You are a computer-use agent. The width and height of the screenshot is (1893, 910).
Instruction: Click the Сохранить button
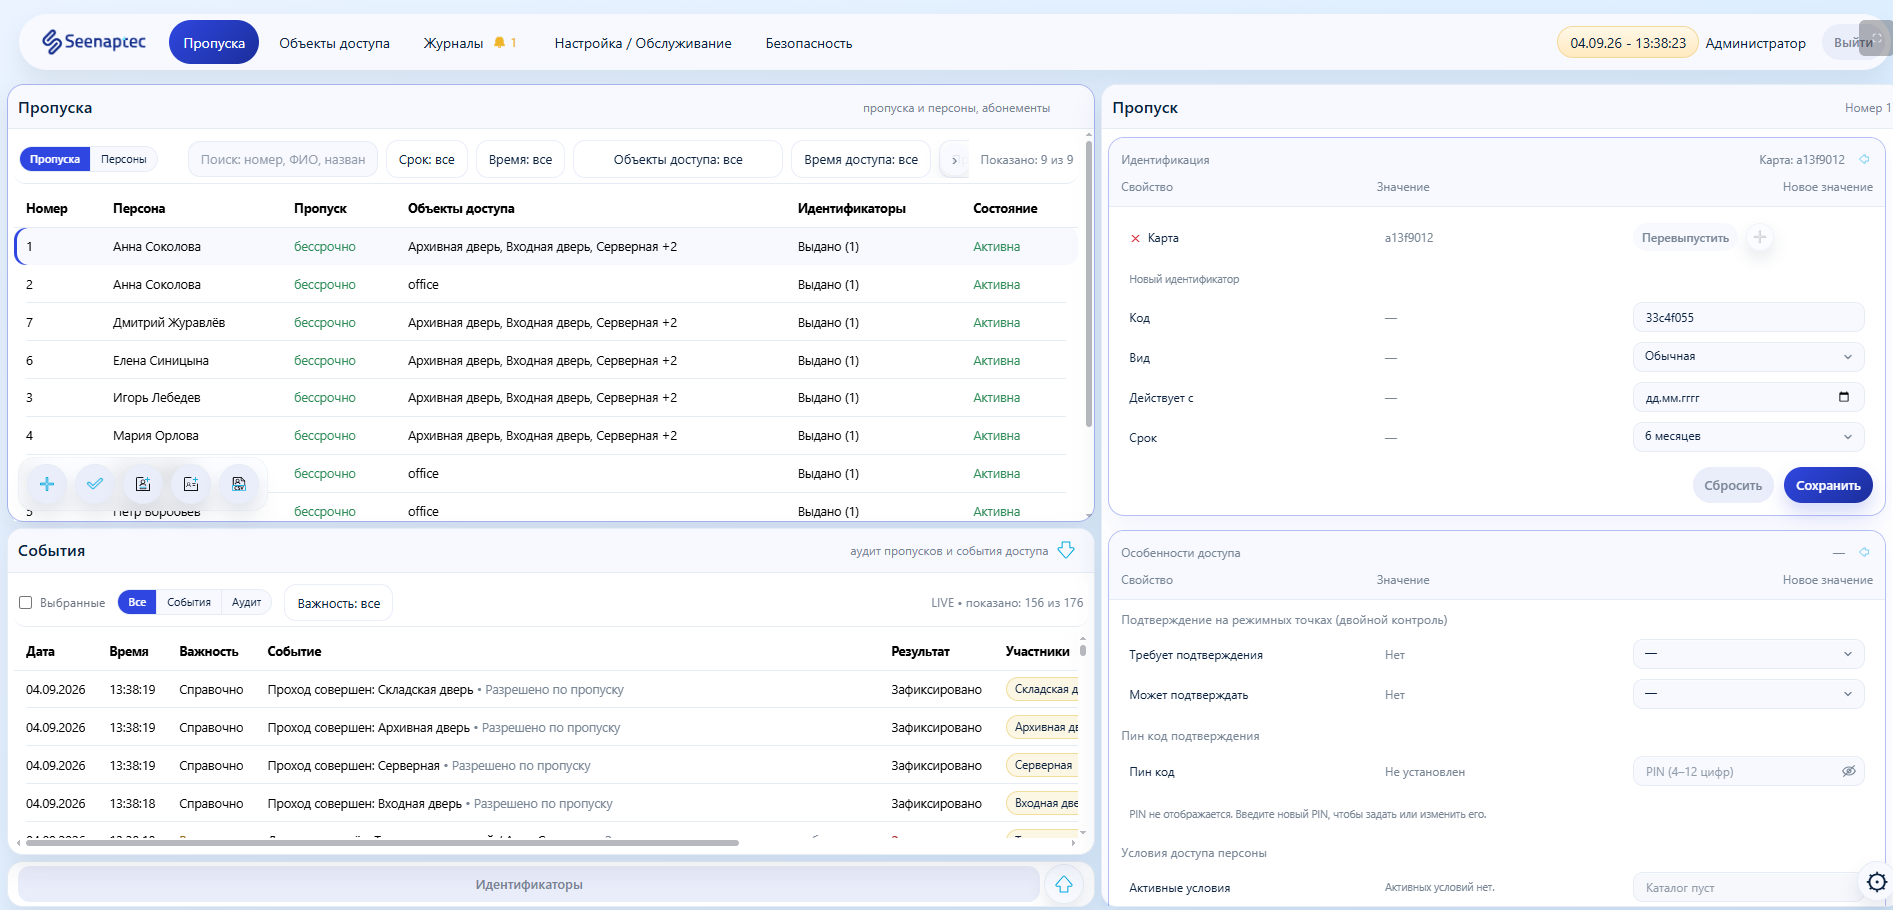pos(1828,485)
